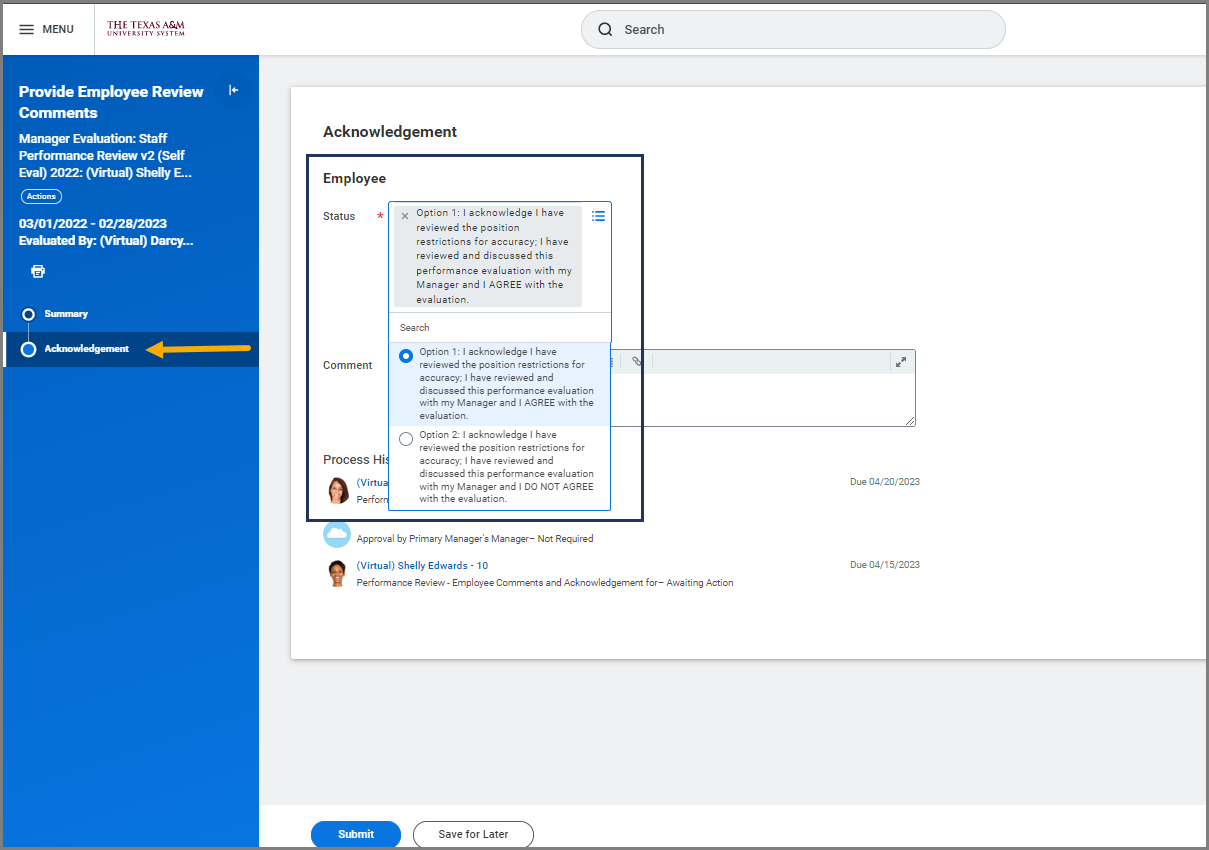Screen dimensions: 1209x850
Task: Attach a file using the paperclip icon
Action: (637, 361)
